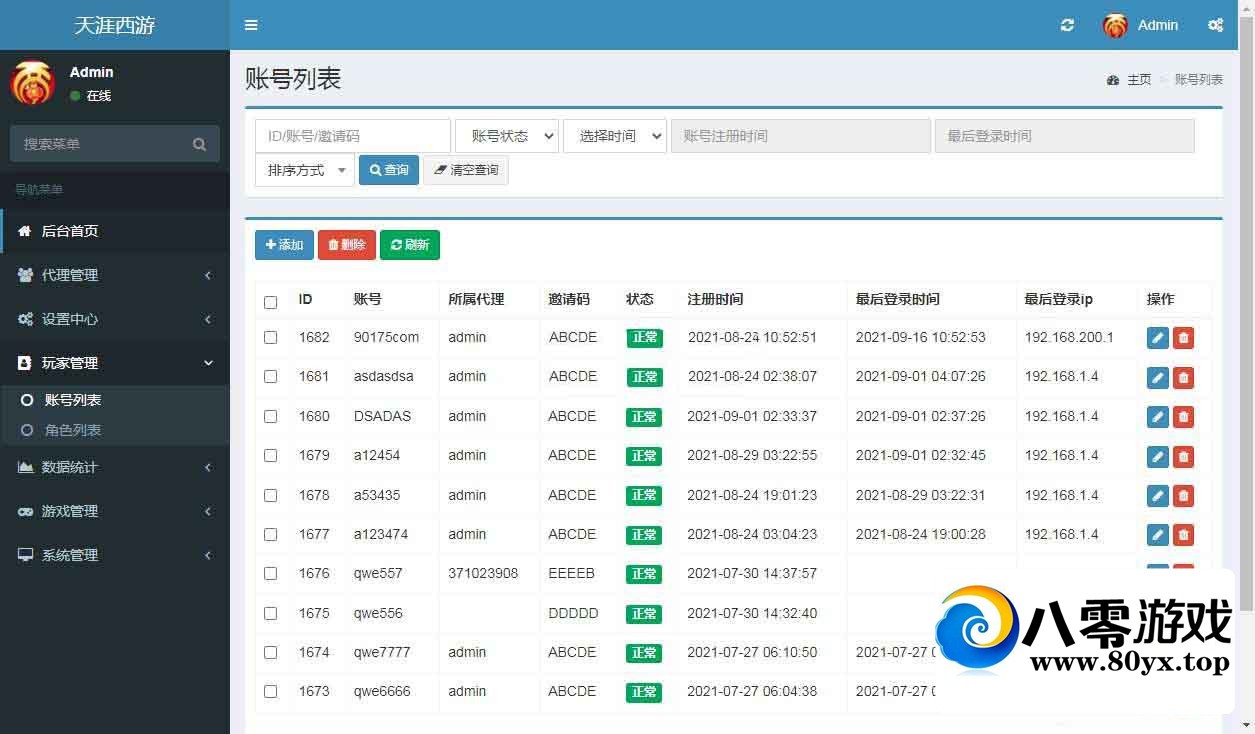Click the home icon beside 后台首页

pyautogui.click(x=25, y=231)
